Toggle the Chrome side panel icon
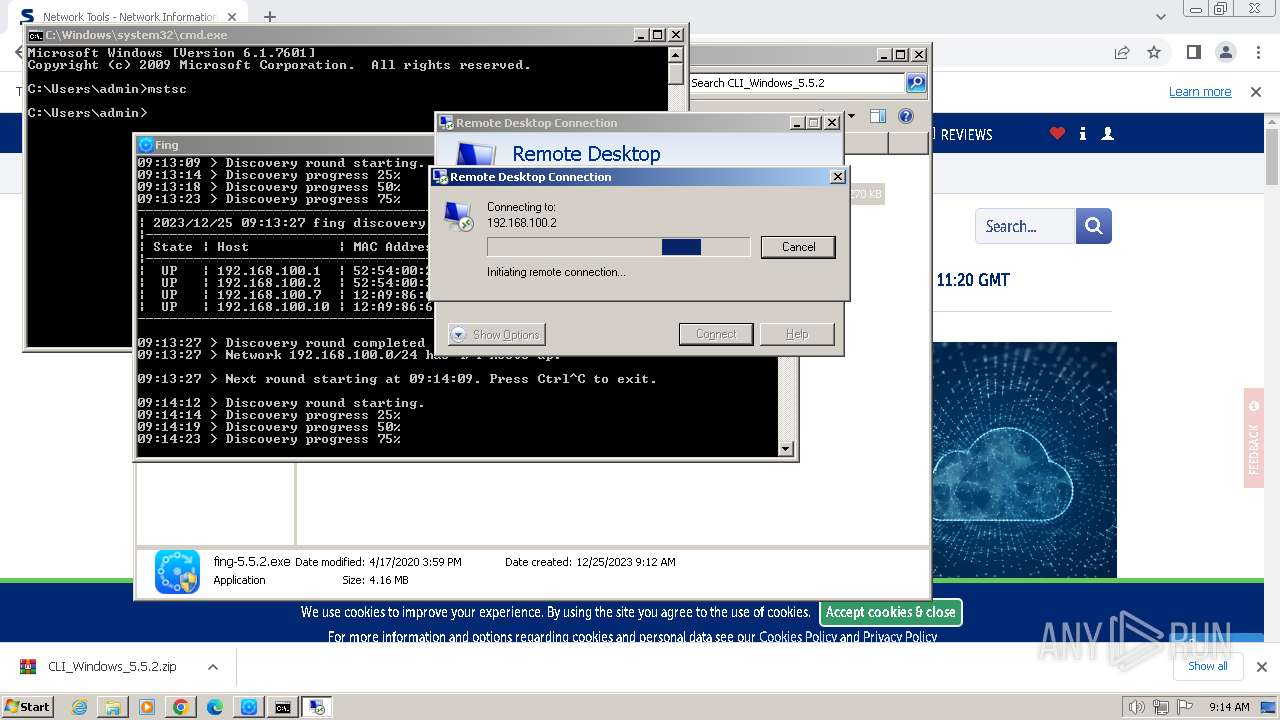This screenshot has width=1280, height=720. tap(1193, 52)
